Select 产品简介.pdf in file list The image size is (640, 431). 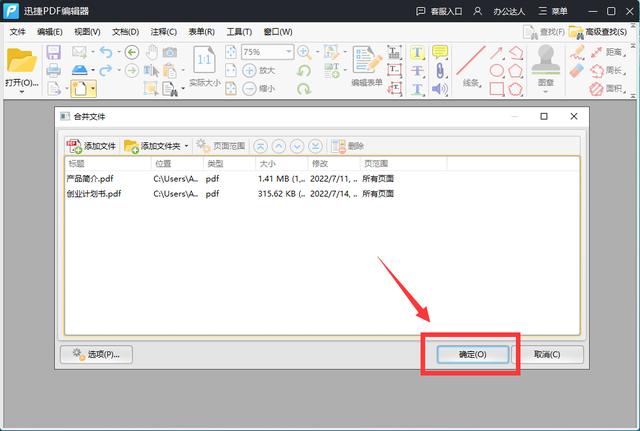[x=90, y=178]
